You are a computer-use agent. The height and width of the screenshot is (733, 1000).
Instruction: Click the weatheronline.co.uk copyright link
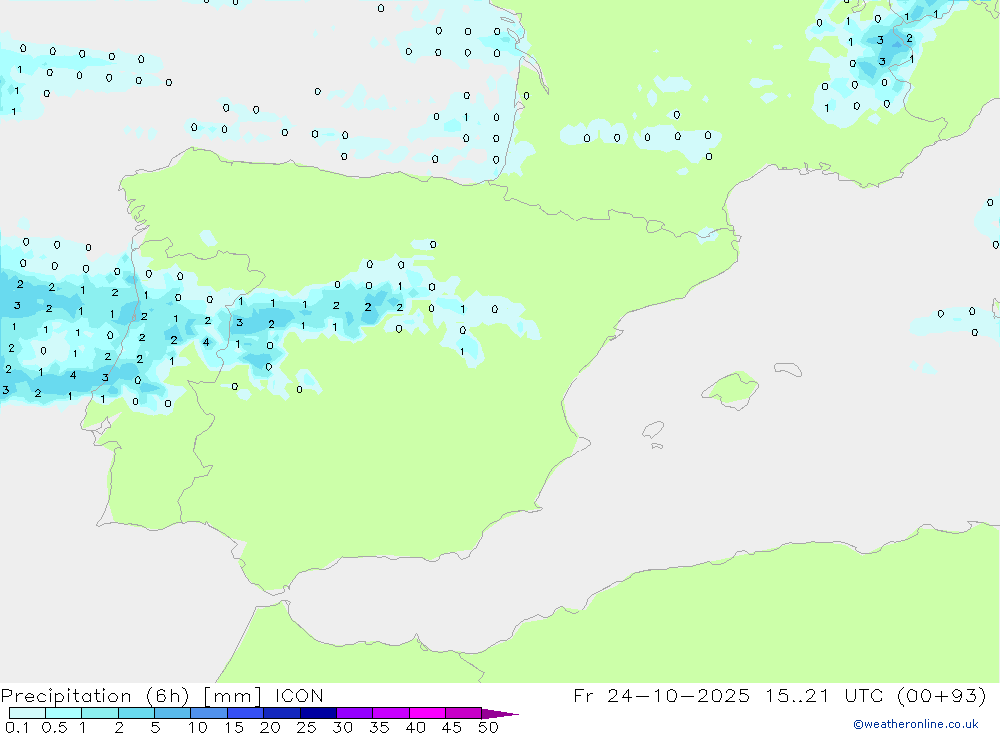click(x=916, y=724)
